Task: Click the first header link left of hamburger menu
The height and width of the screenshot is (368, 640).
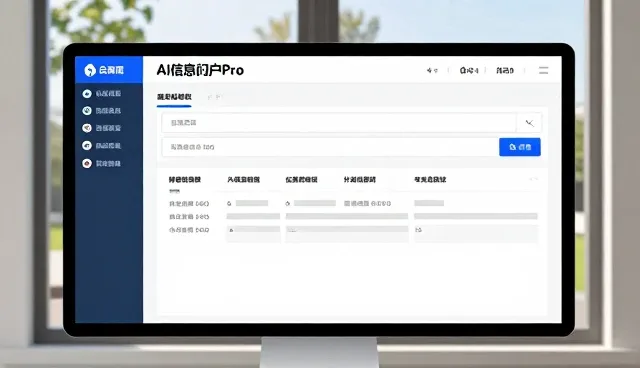Action: pyautogui.click(x=432, y=71)
